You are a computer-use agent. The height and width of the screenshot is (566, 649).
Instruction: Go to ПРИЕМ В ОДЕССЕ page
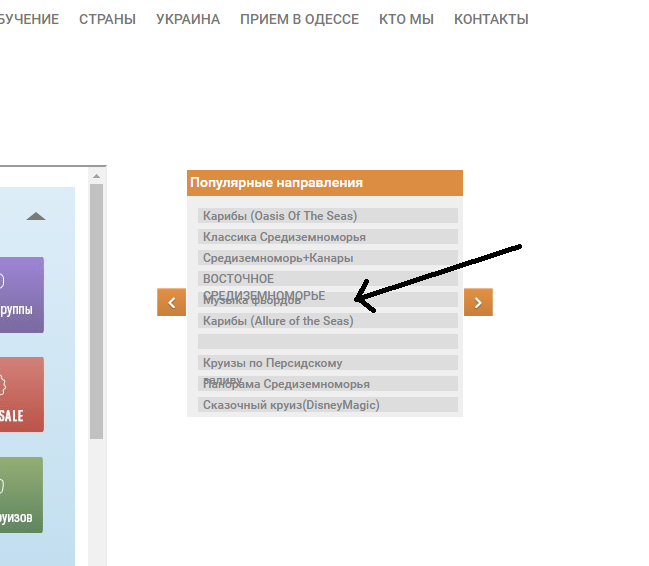pos(299,19)
